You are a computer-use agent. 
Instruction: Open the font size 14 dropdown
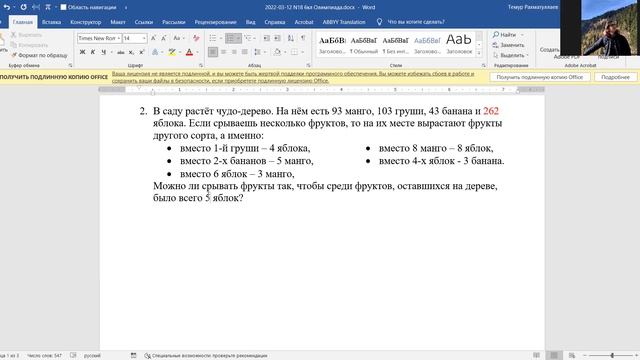(x=144, y=38)
